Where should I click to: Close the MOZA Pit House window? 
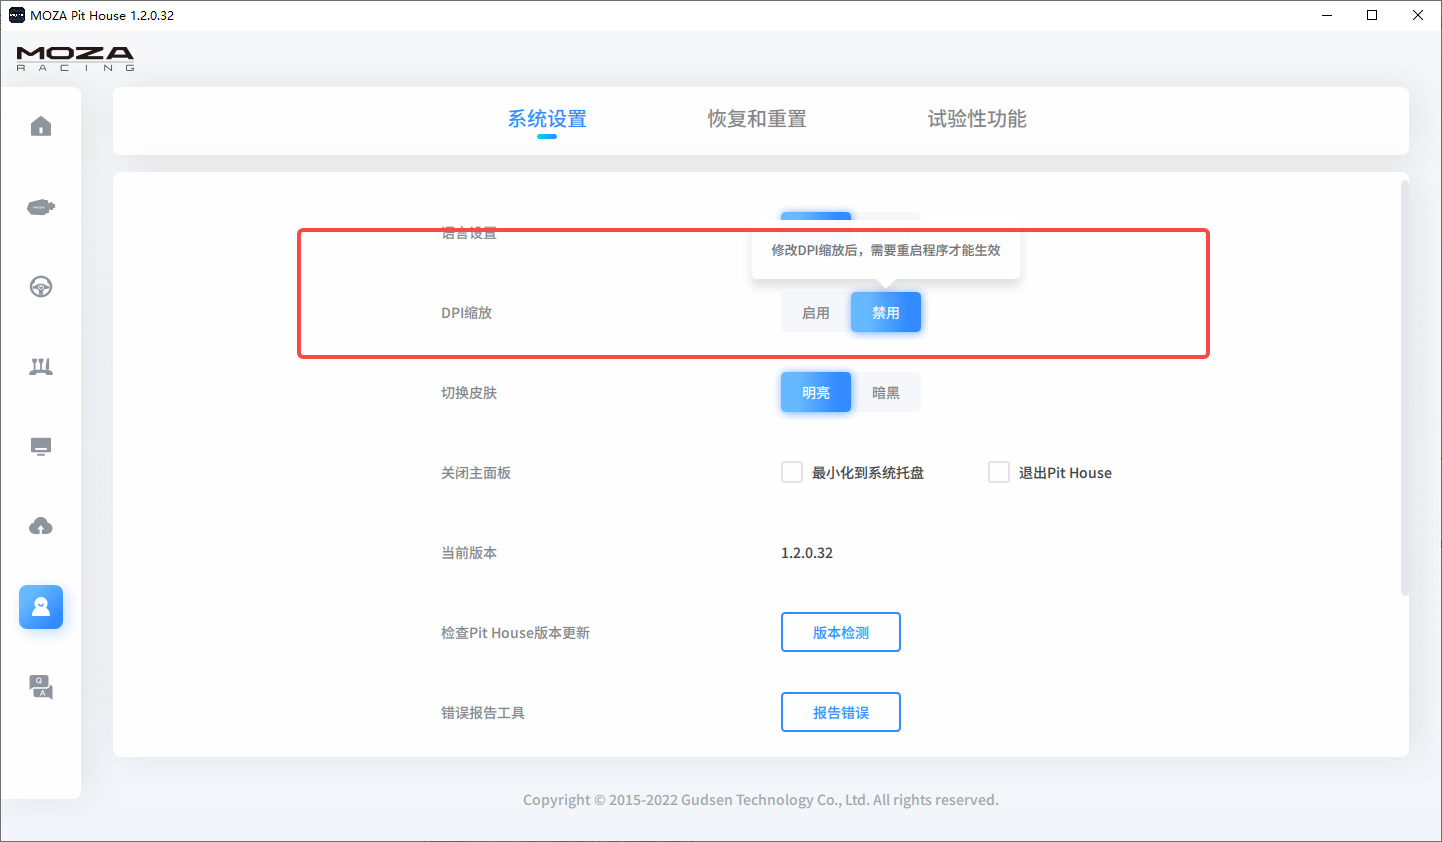(x=1418, y=15)
